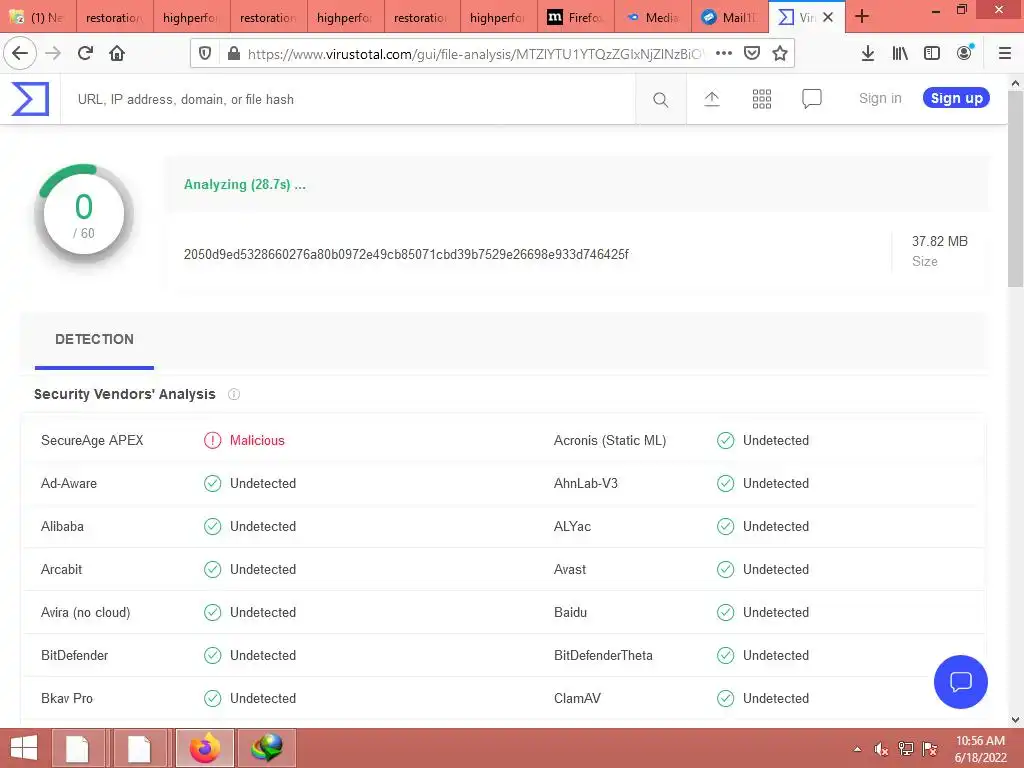Click the Acronis (Static ML) vendor name

[609, 440]
